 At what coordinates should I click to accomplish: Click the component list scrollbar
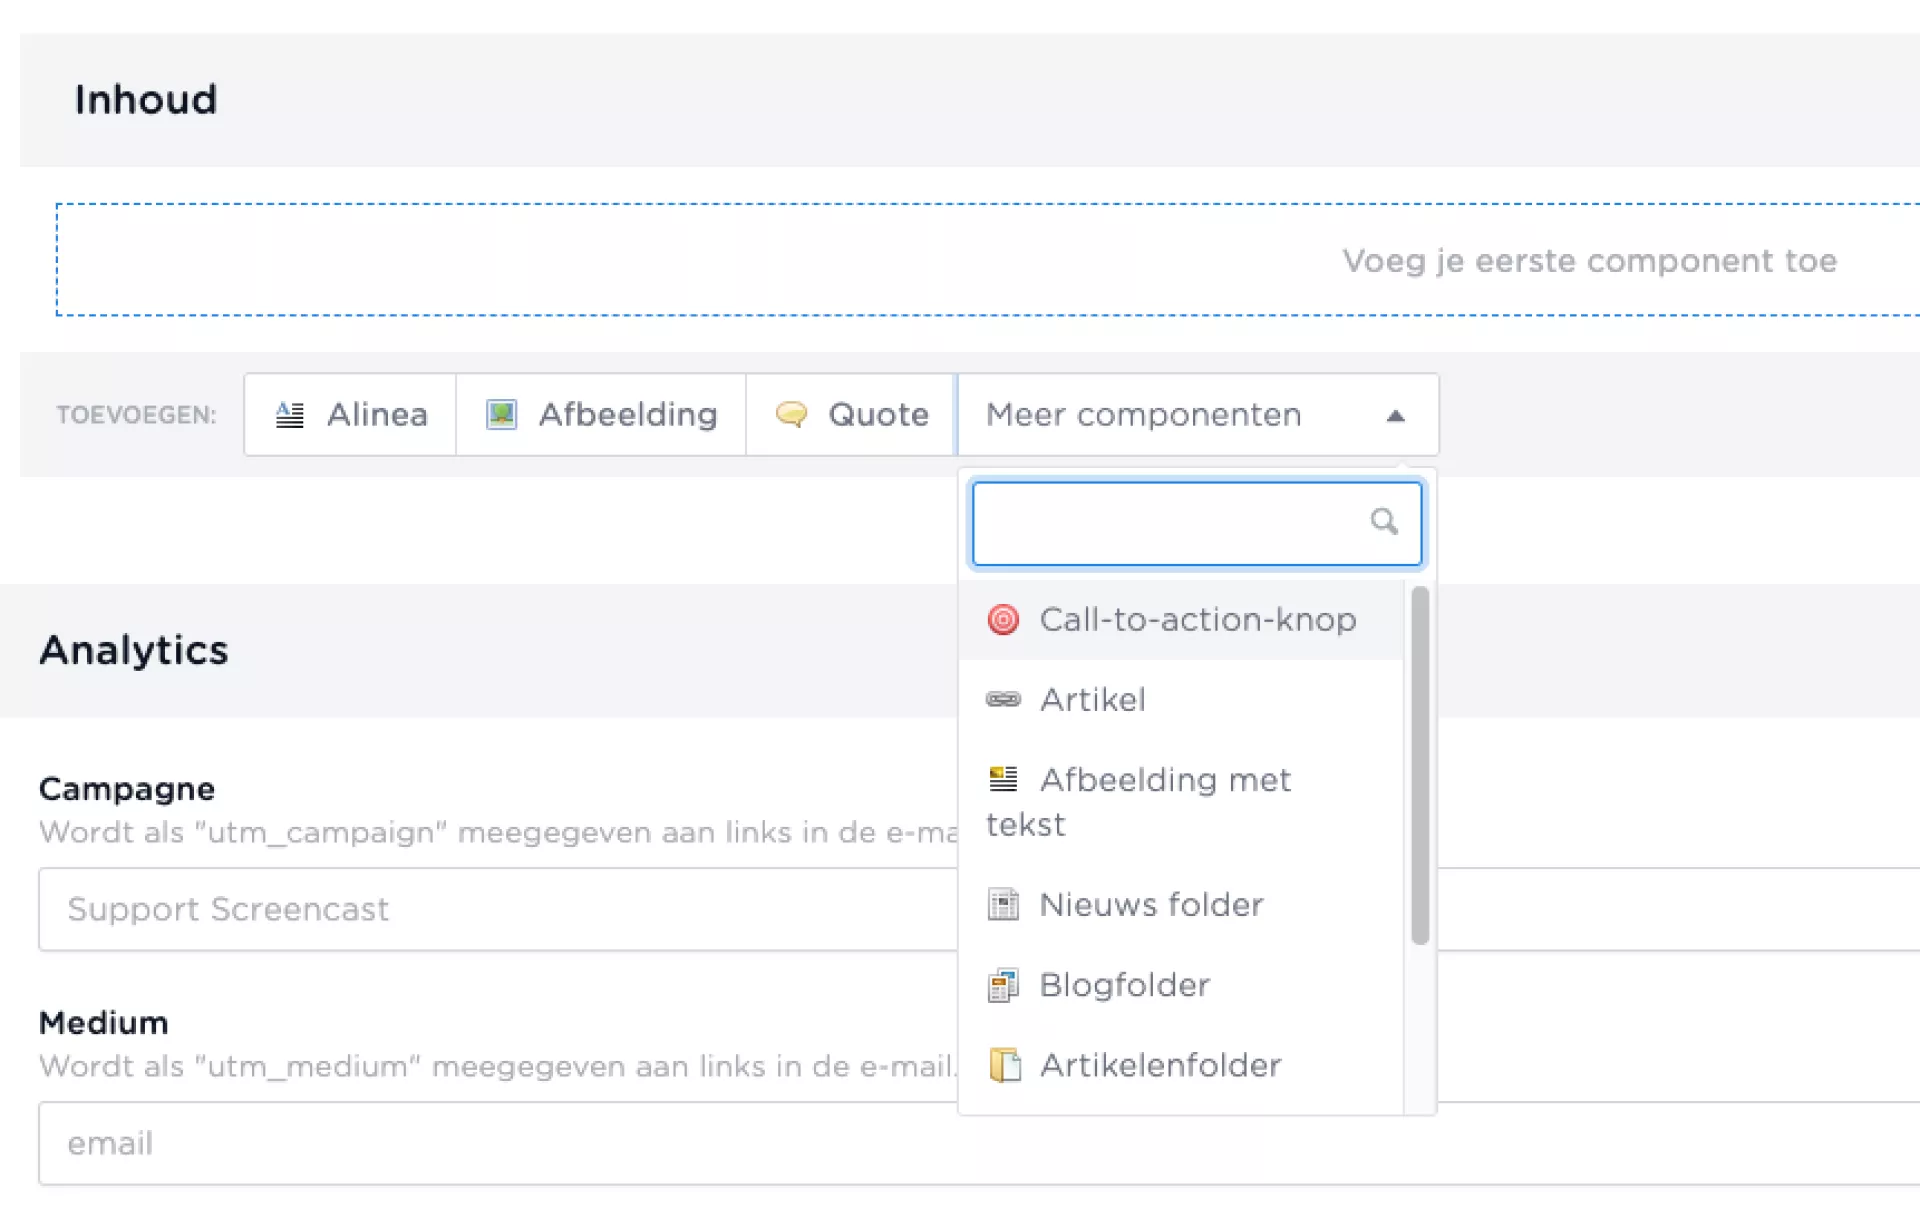click(x=1420, y=765)
